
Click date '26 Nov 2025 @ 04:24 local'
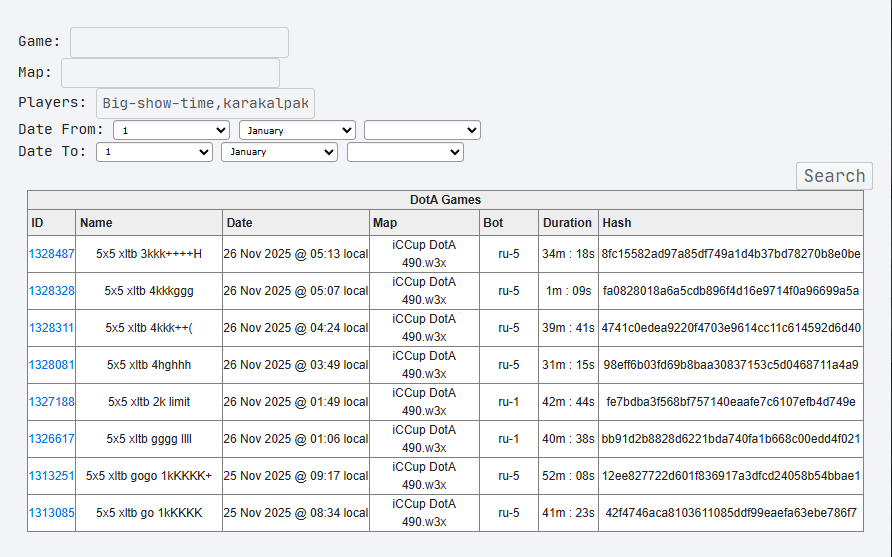coord(296,328)
